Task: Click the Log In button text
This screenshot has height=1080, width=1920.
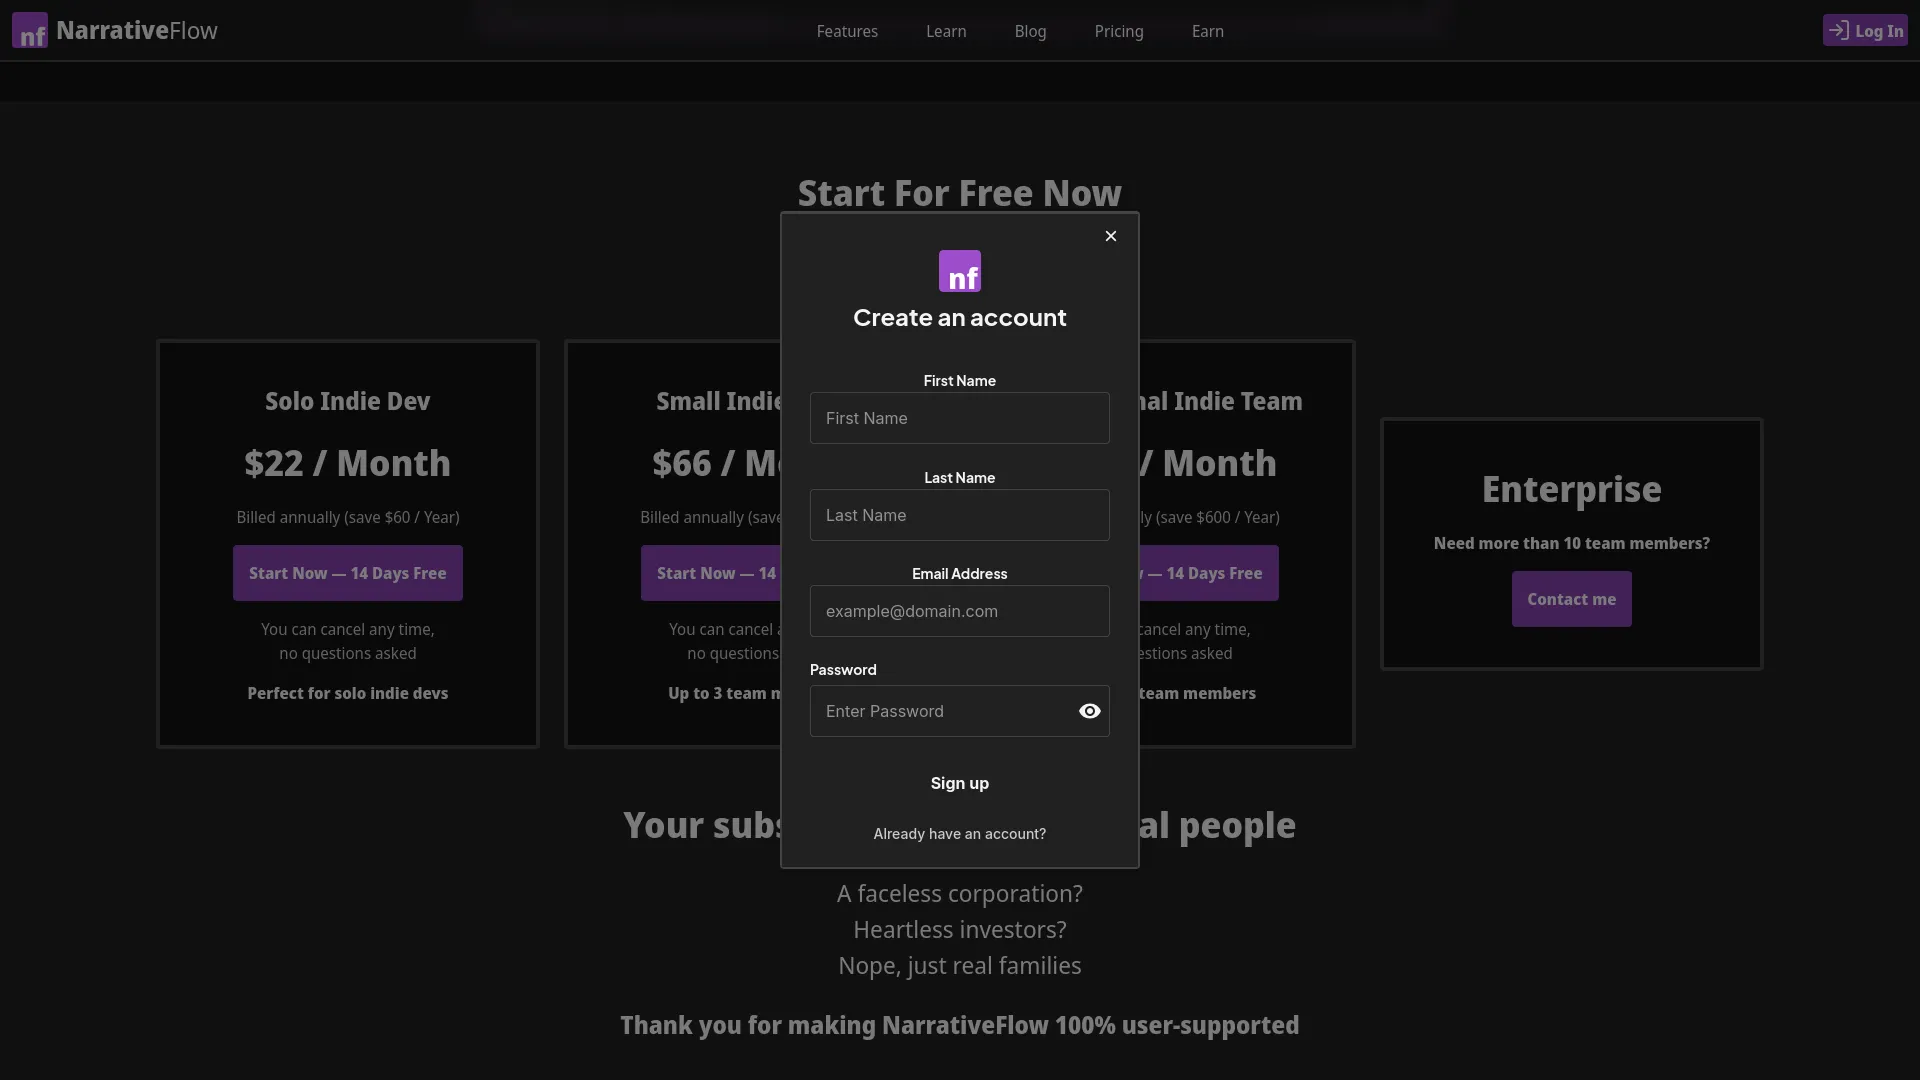Action: pyautogui.click(x=1878, y=31)
